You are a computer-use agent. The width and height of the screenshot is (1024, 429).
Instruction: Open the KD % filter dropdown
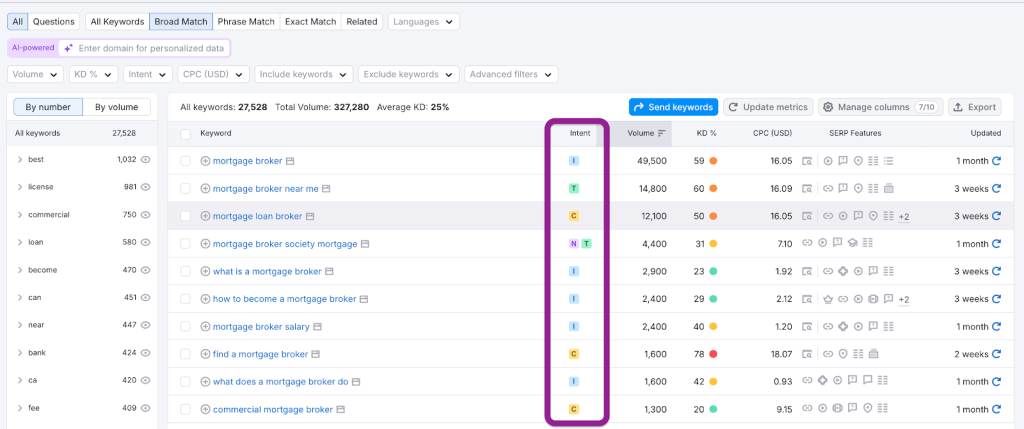tap(93, 74)
